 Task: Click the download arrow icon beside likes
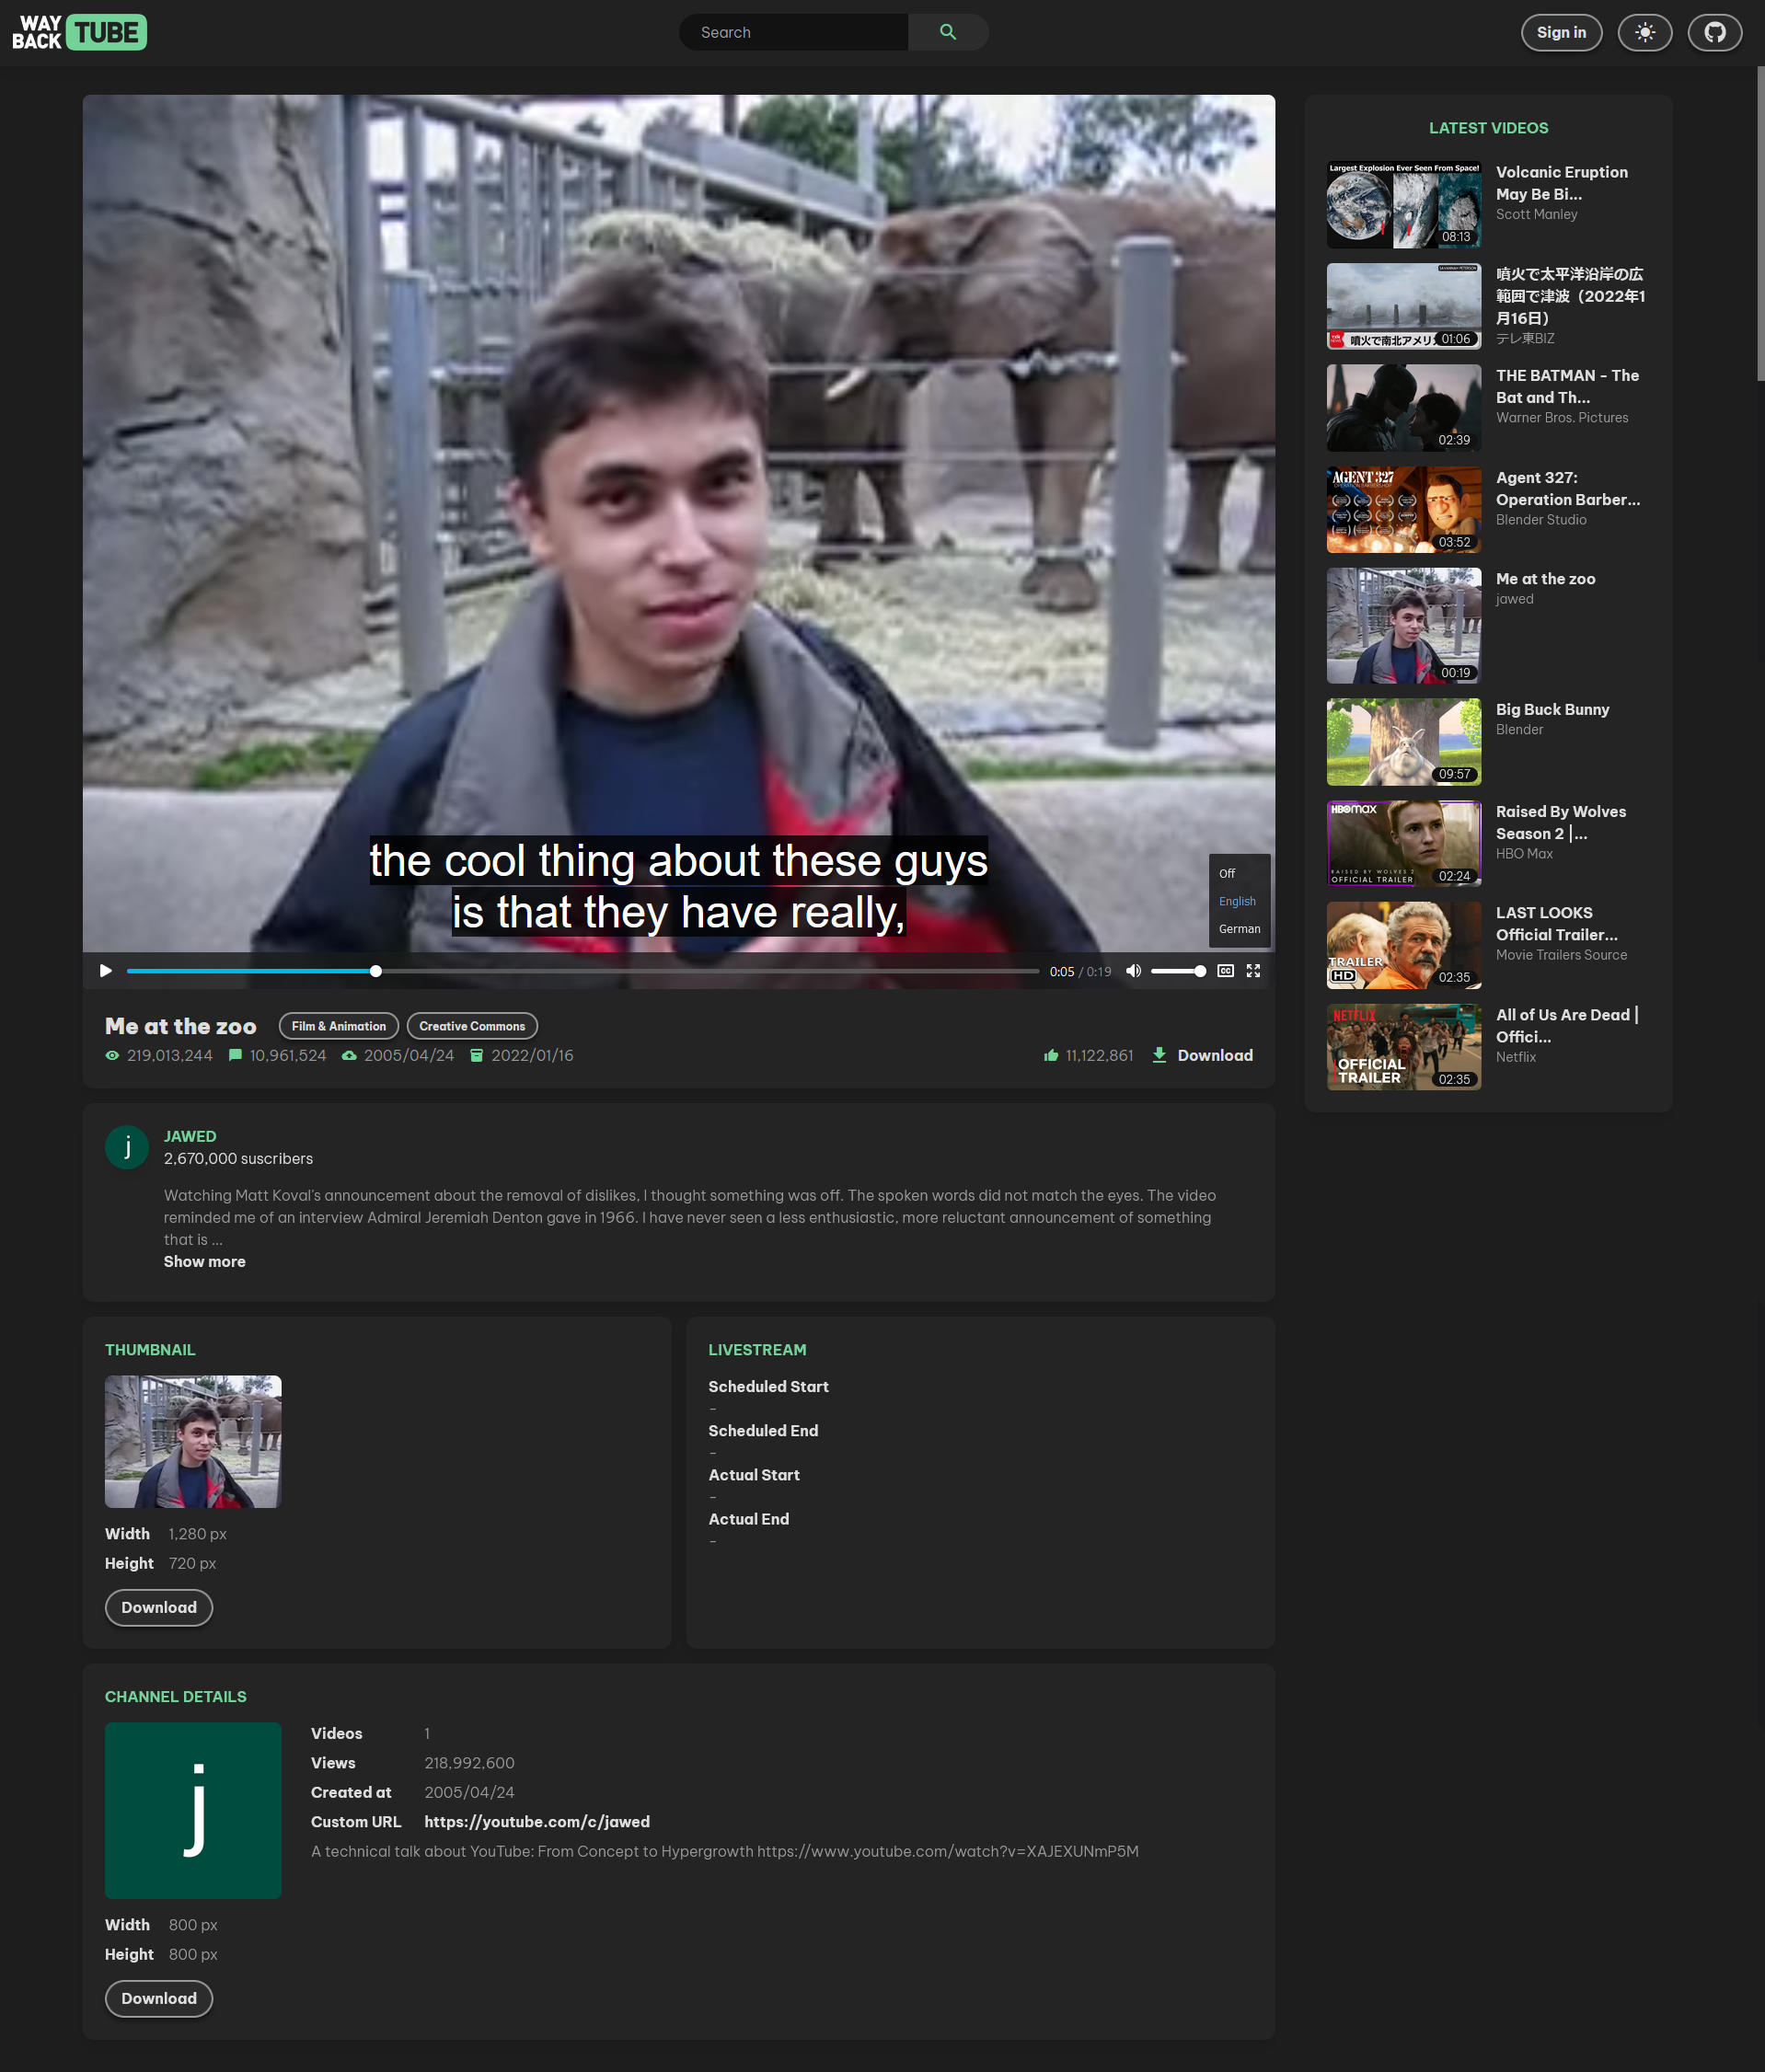tap(1159, 1055)
